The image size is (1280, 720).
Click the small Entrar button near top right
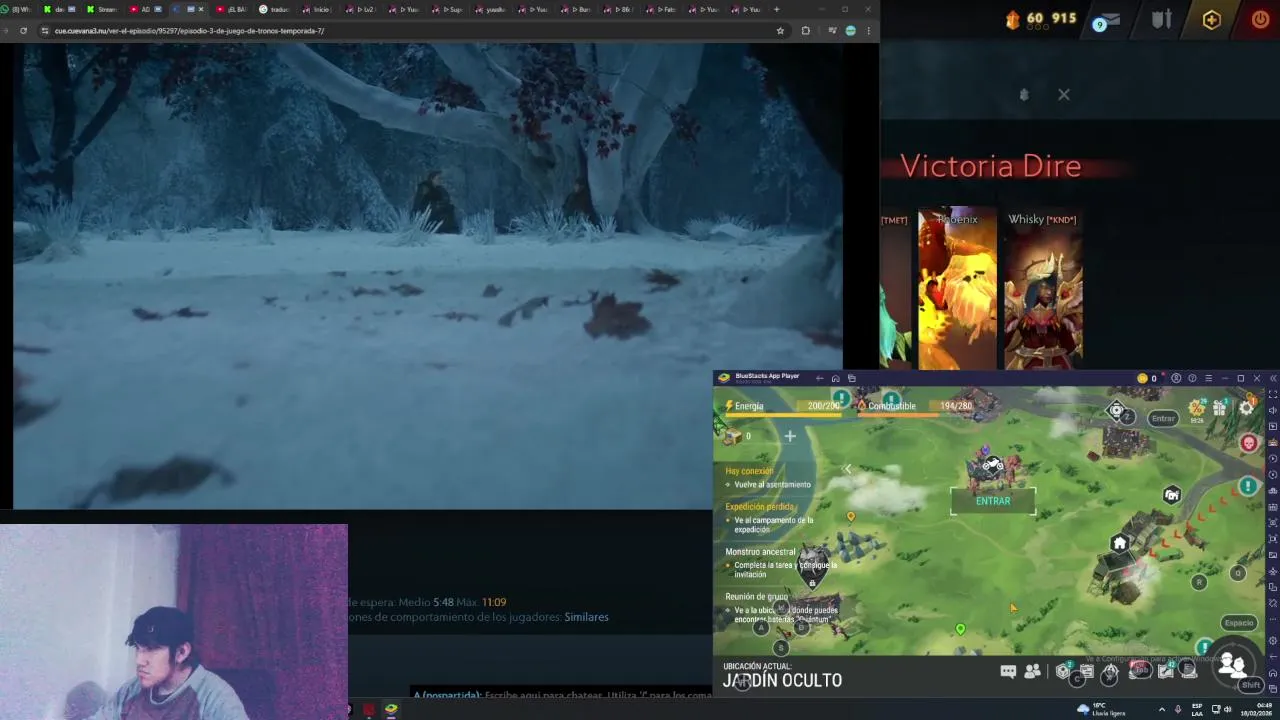pyautogui.click(x=1162, y=419)
